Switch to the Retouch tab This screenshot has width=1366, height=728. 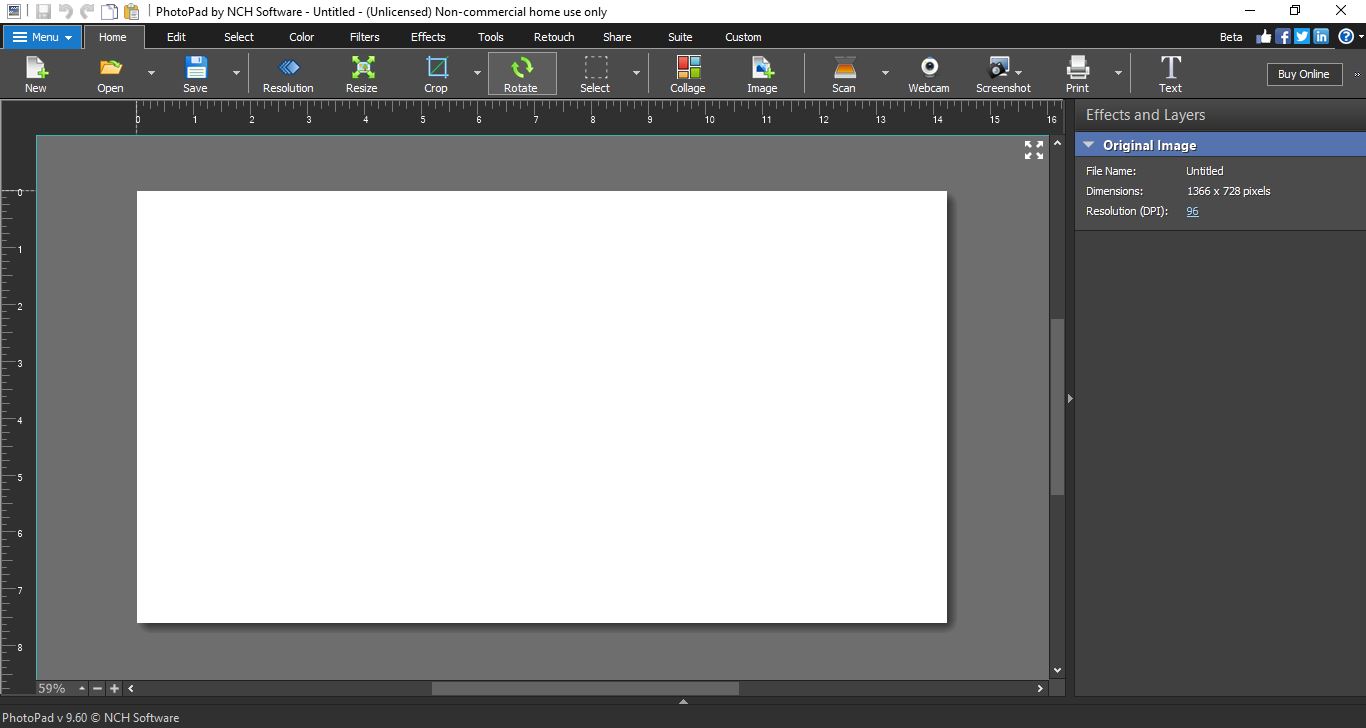554,37
